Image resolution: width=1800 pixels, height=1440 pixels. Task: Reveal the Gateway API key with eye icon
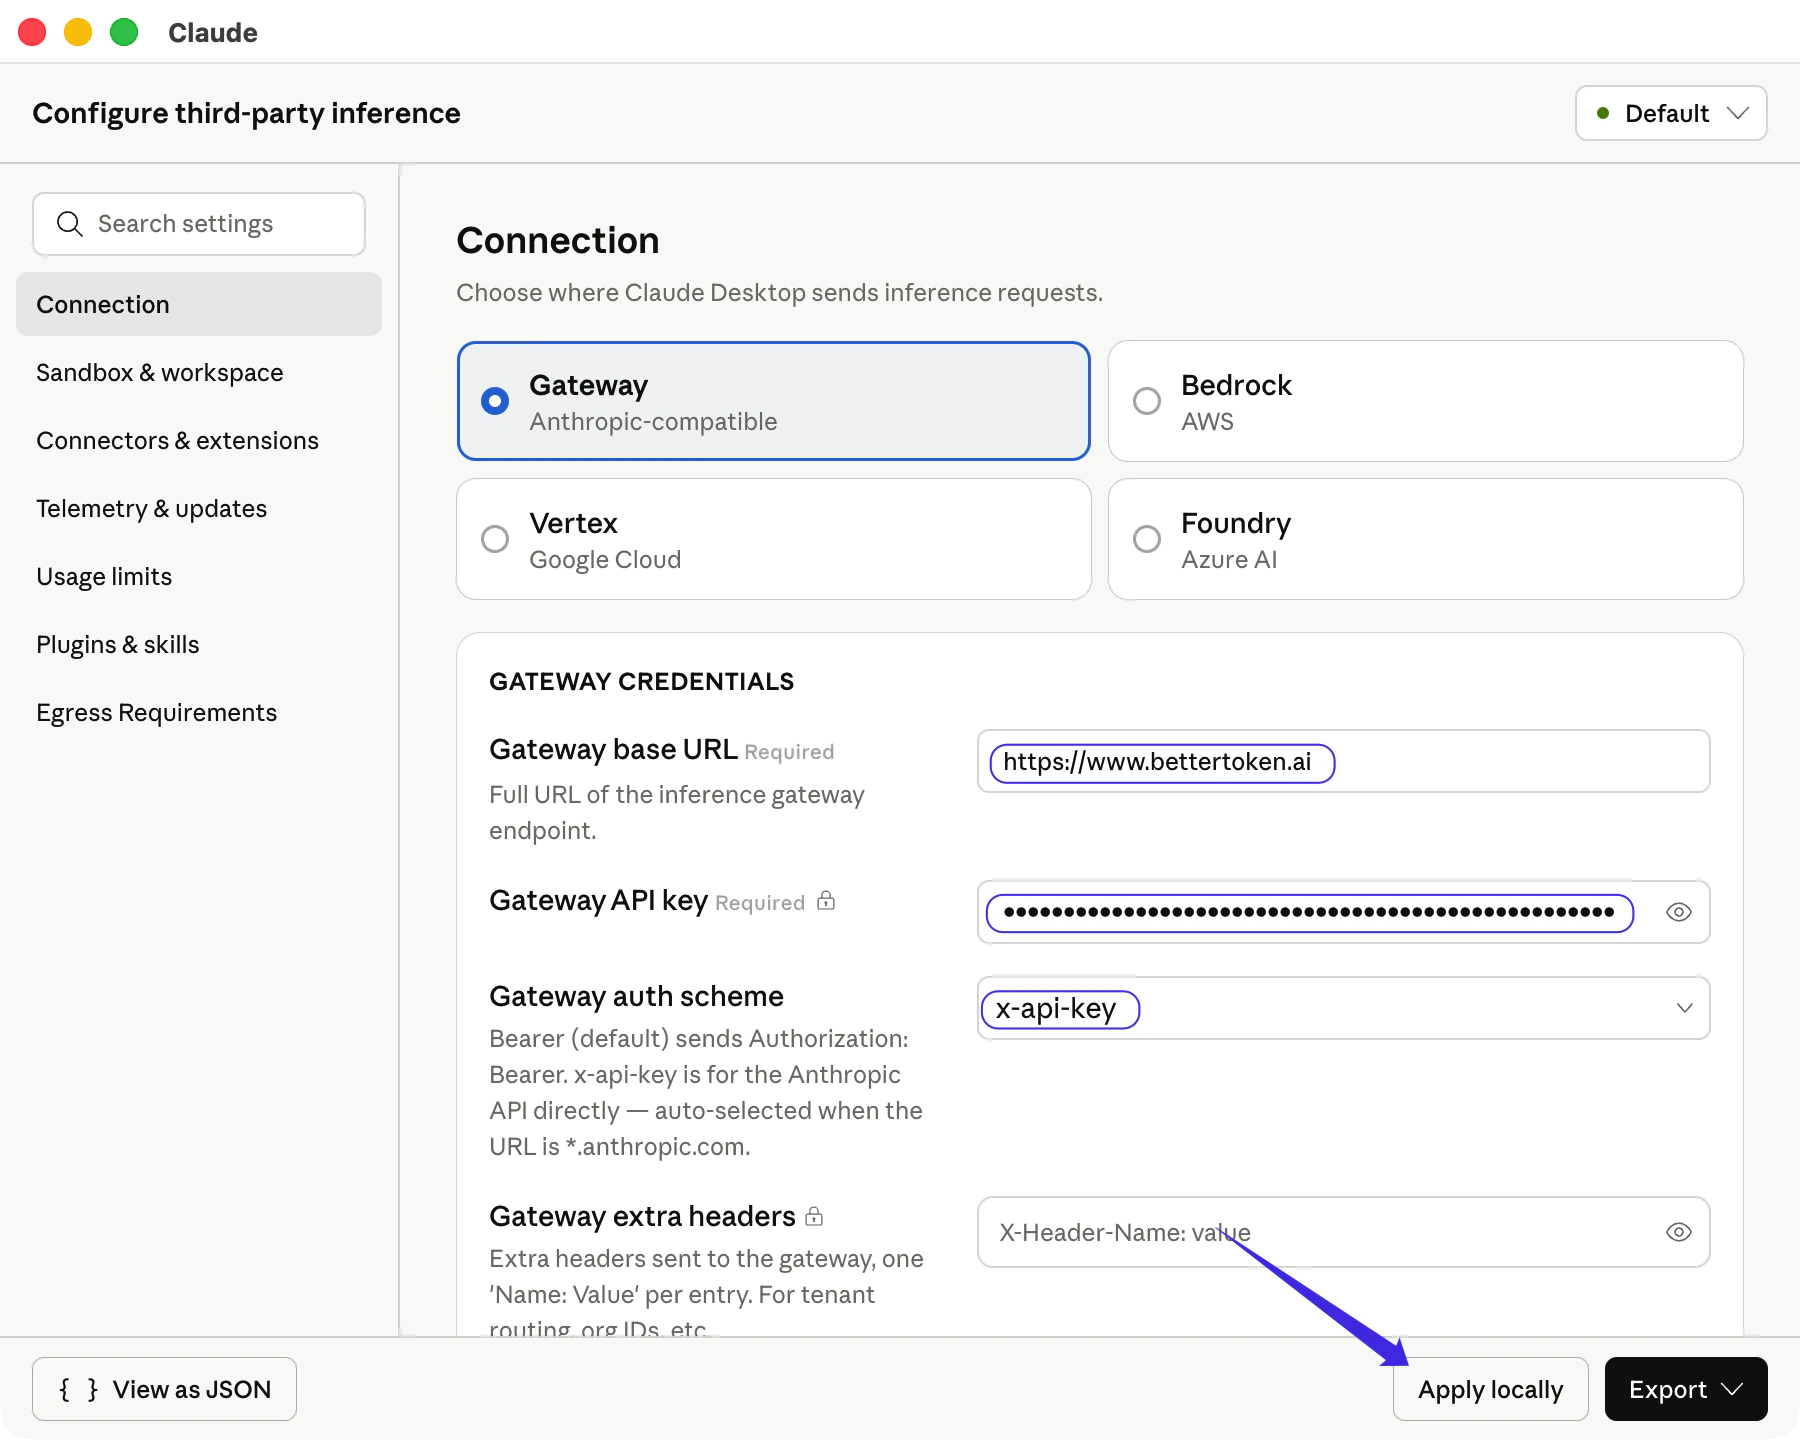click(x=1679, y=912)
